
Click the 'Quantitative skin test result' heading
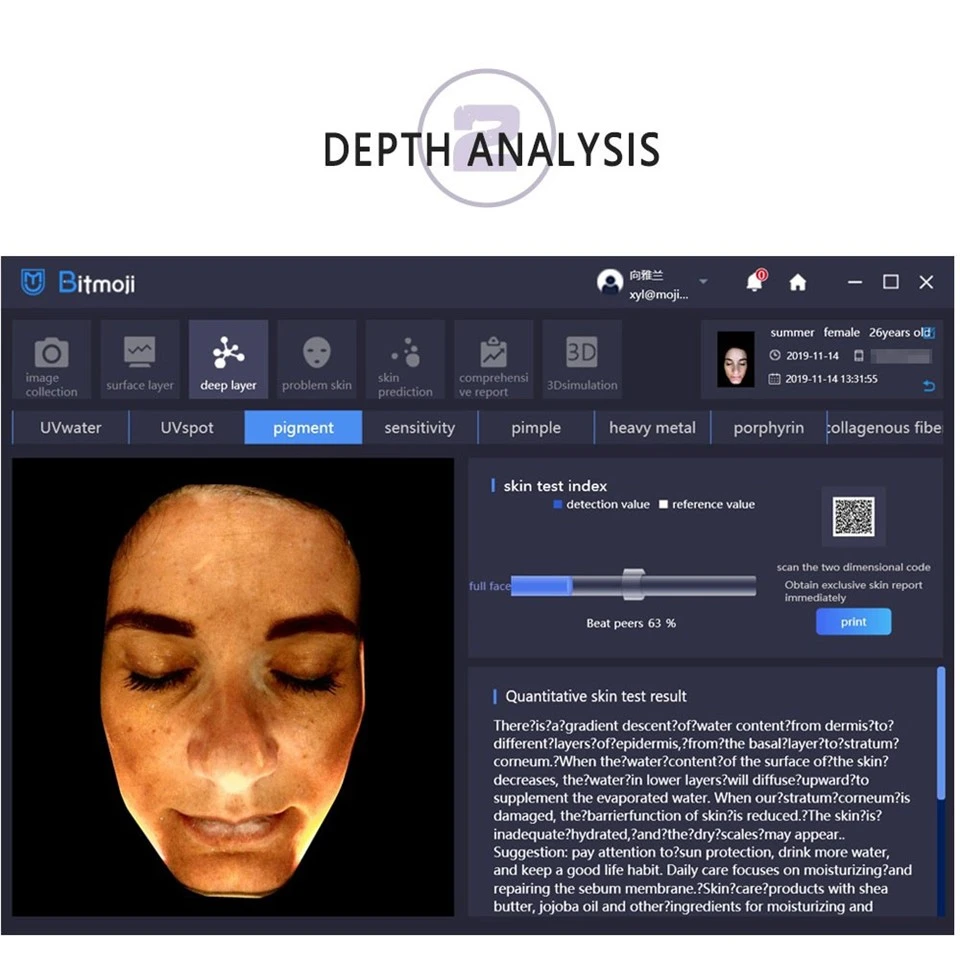[x=596, y=696]
